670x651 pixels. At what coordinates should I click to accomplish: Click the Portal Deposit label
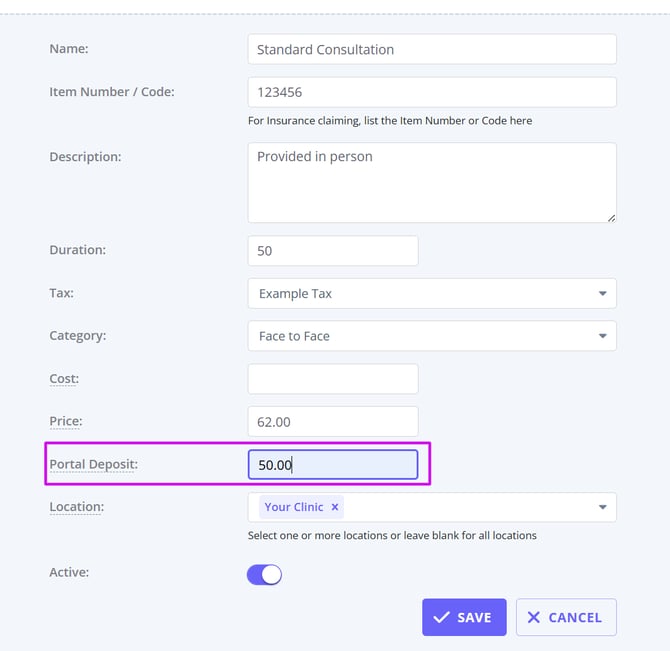[x=94, y=465]
